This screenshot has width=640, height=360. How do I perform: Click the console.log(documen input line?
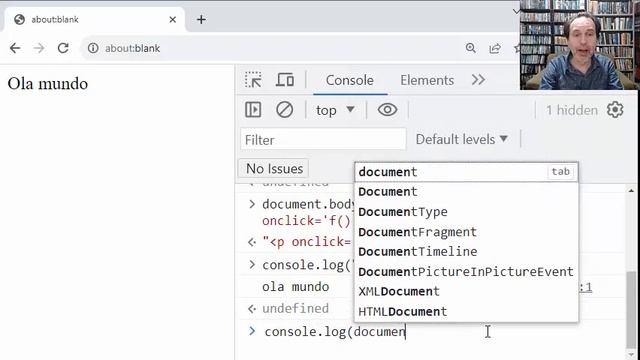[x=335, y=332]
